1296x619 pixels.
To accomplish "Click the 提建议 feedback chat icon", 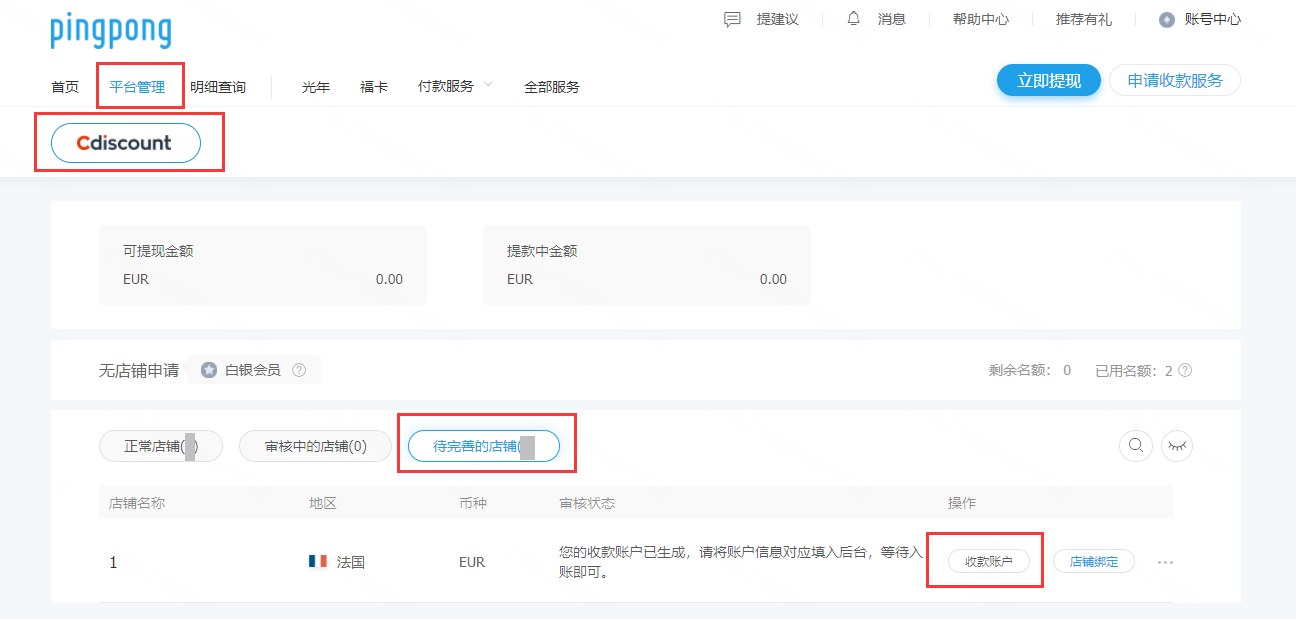I will pos(733,19).
